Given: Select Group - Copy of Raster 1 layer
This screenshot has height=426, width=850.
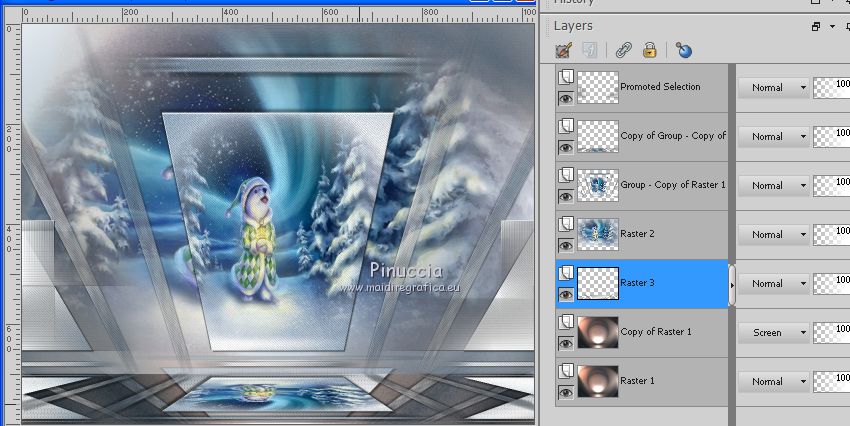Looking at the screenshot, I should 673,185.
